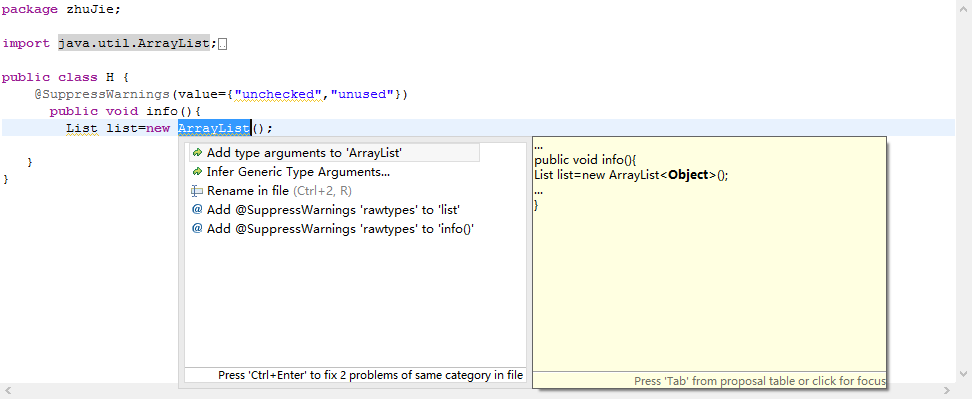Viewport: 972px width, 399px height.
Task: Click the Rename in file icon
Action: 198,191
